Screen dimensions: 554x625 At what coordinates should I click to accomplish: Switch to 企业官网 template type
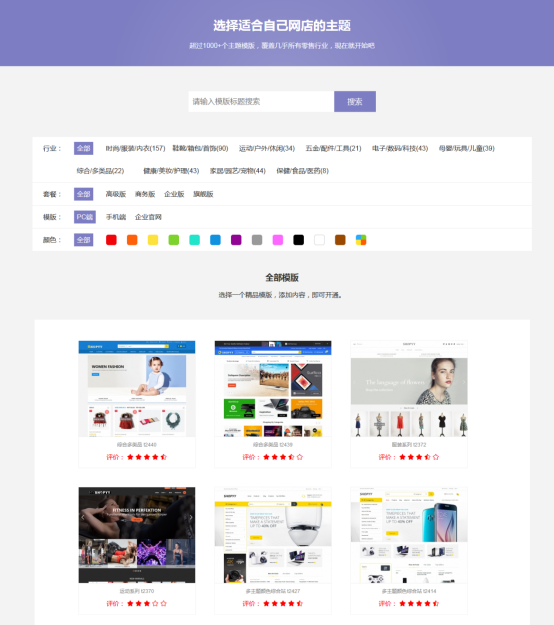[148, 217]
